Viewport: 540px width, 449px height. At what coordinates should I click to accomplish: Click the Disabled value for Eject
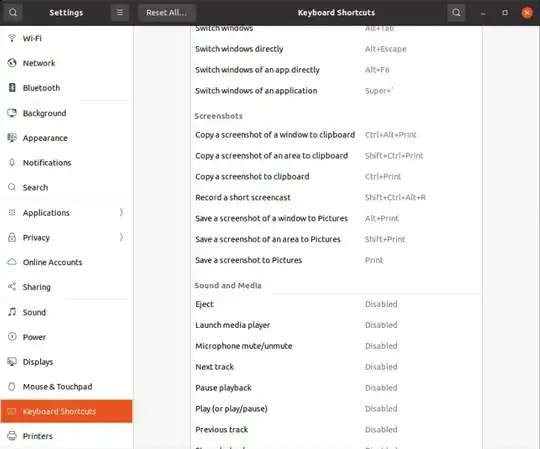(x=381, y=304)
